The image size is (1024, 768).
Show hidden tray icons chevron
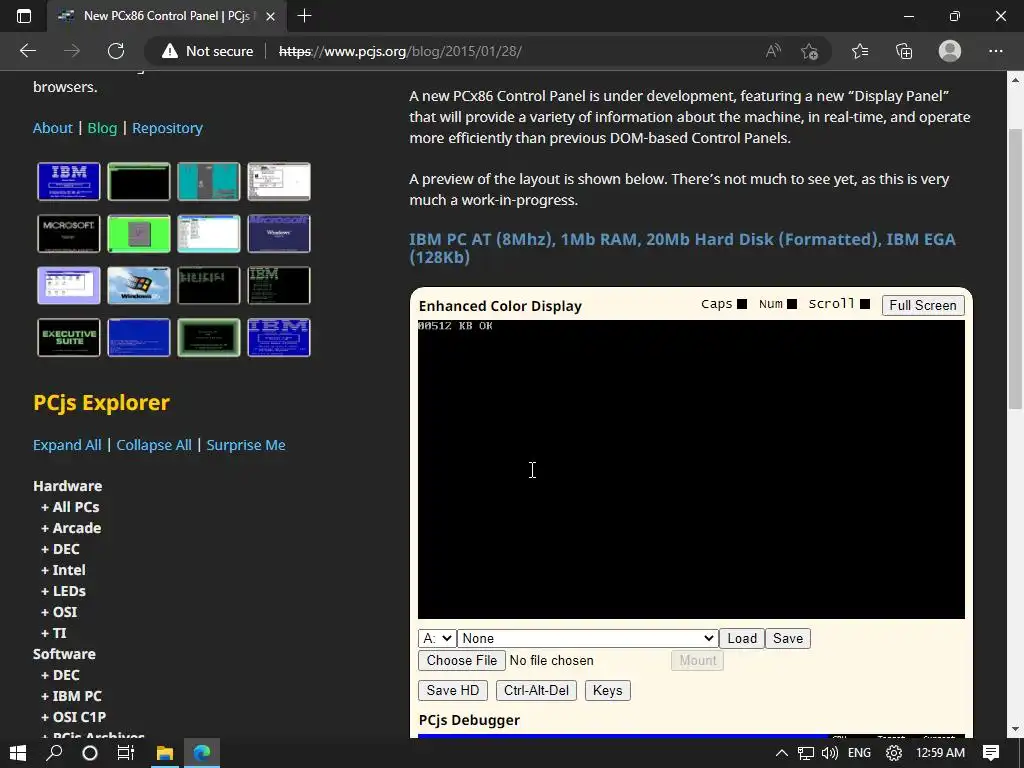(781, 753)
